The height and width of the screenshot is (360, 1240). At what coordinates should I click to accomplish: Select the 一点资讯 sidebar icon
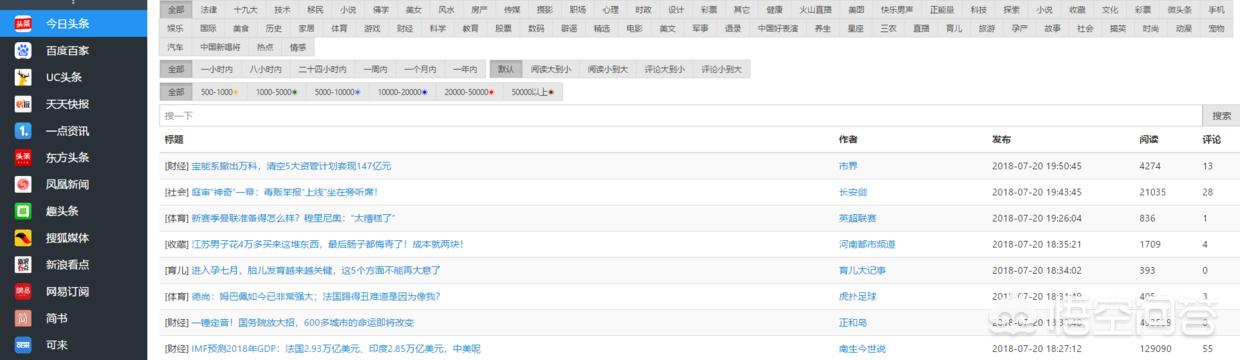click(x=22, y=130)
